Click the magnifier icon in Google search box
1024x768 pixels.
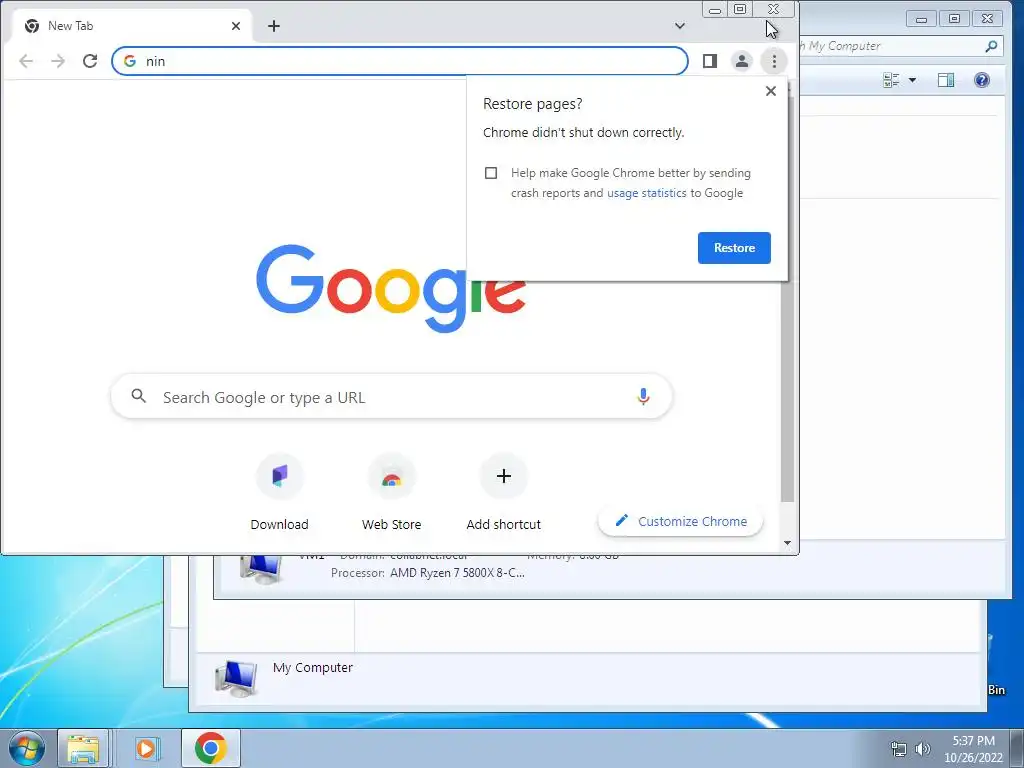pyautogui.click(x=138, y=396)
